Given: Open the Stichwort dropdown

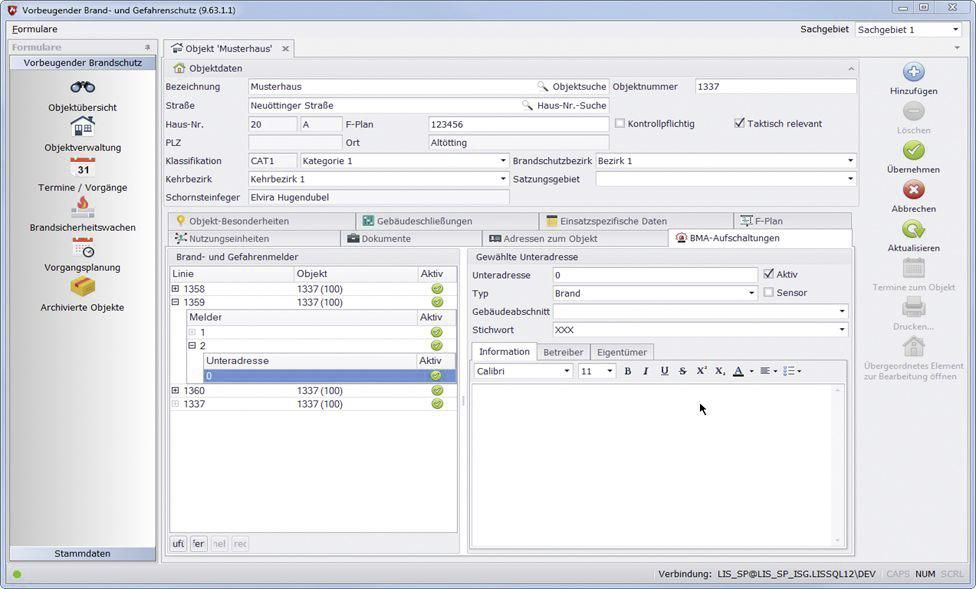Looking at the screenshot, I should coord(842,330).
